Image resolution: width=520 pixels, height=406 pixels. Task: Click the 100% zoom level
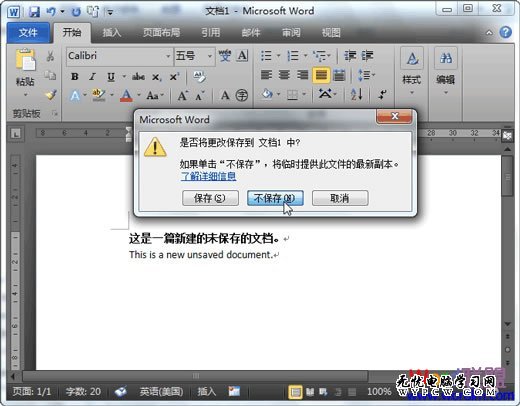[x=379, y=391]
